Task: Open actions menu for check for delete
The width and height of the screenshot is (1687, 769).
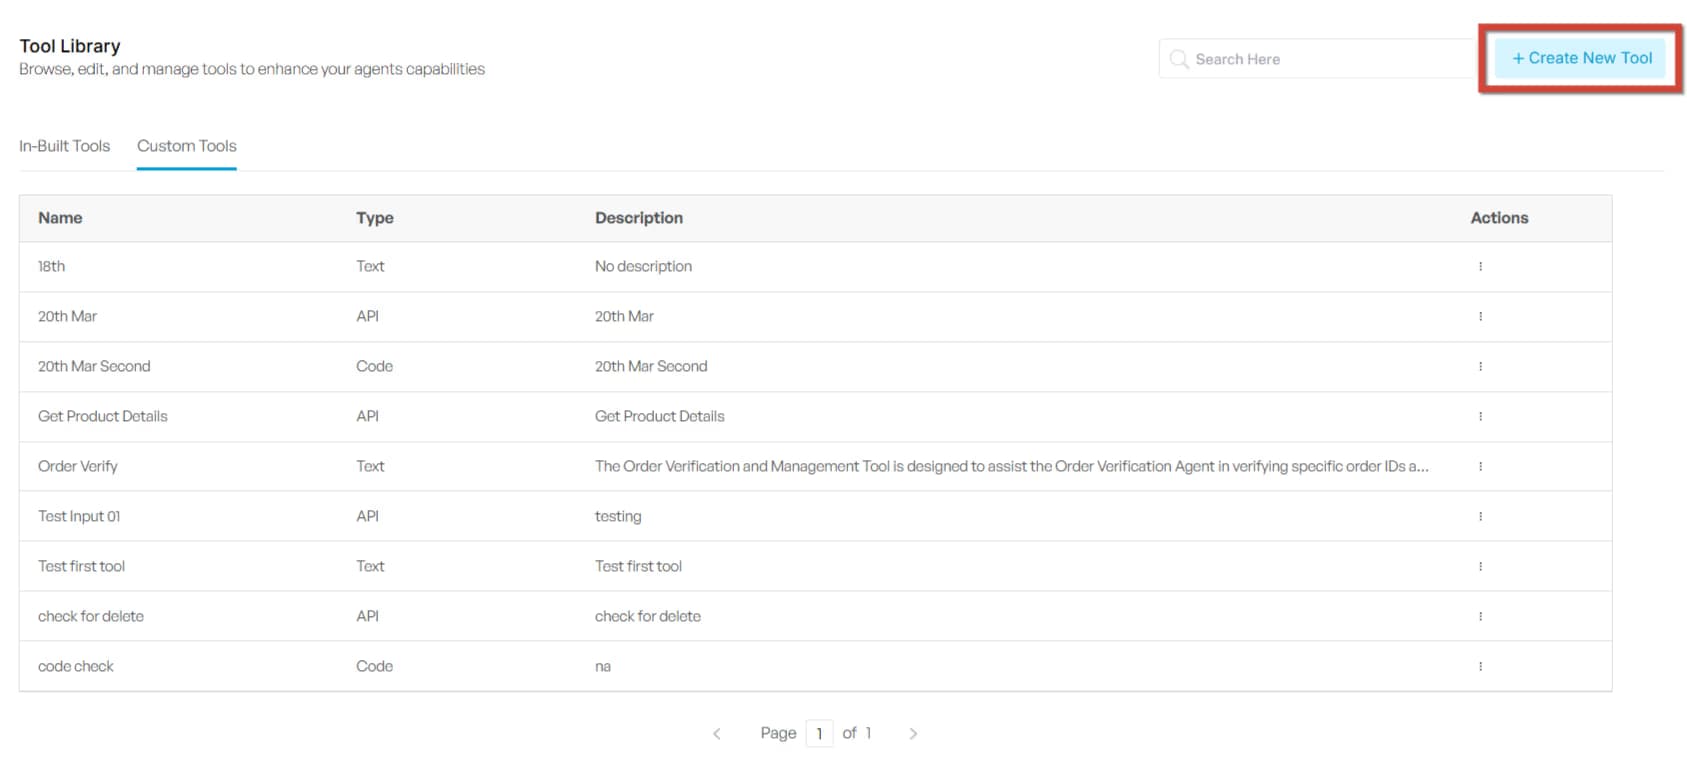Action: 1480,617
